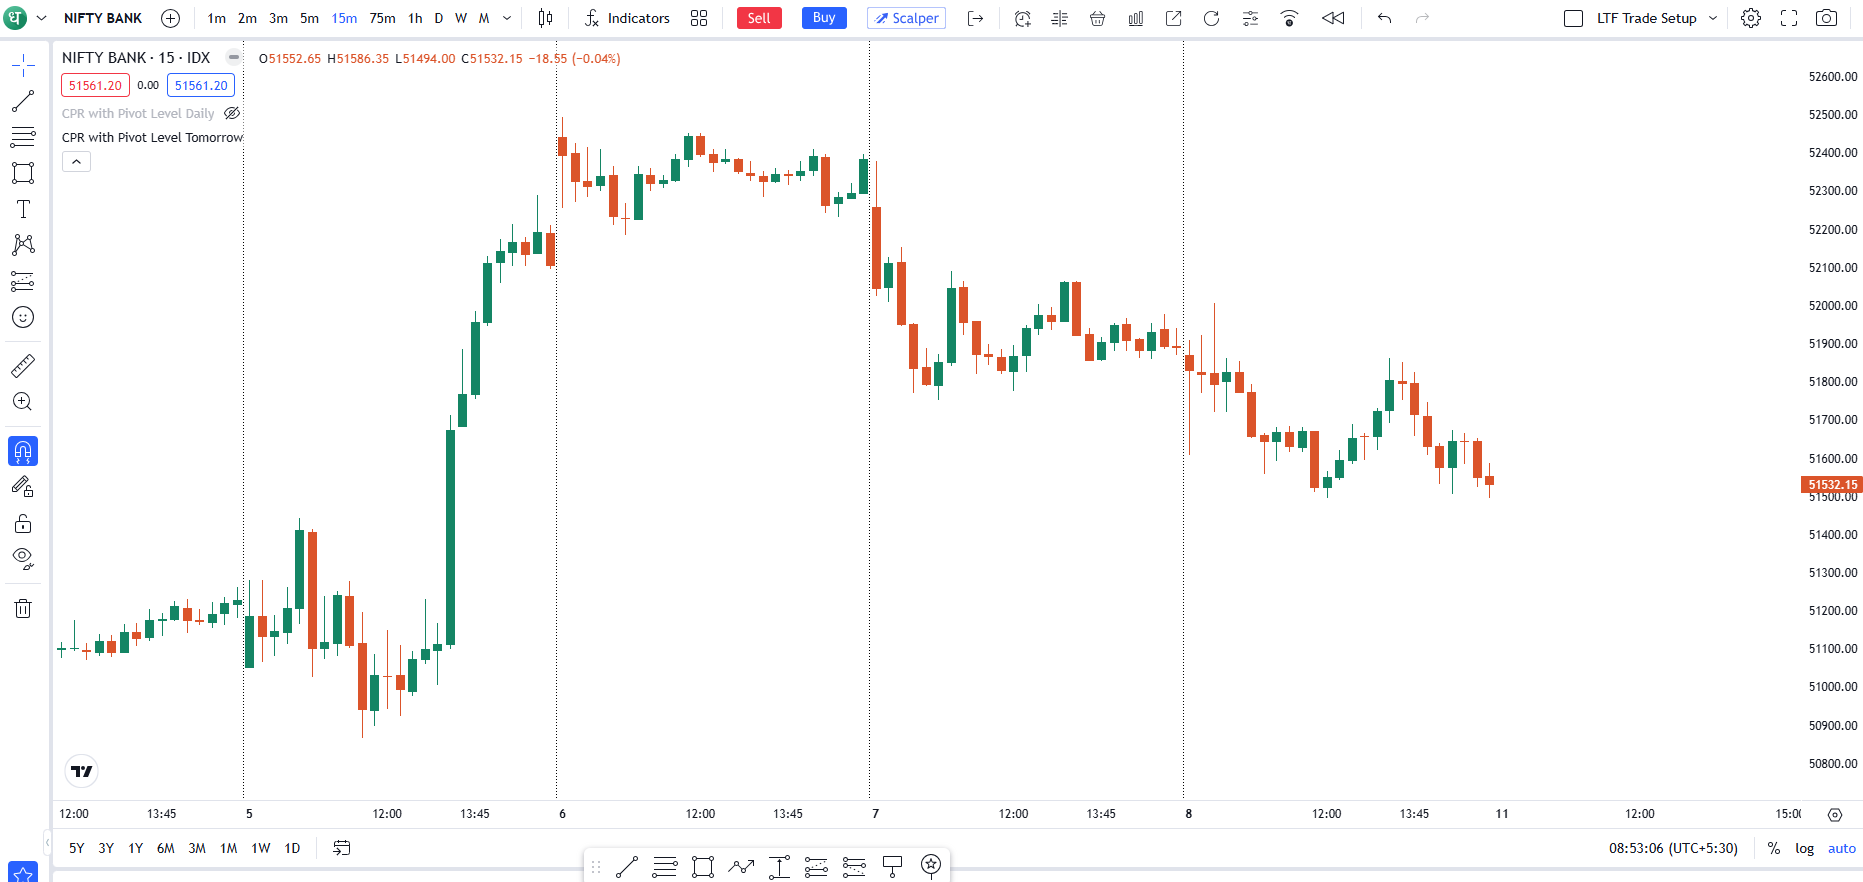Open chart settings gear icon
The height and width of the screenshot is (882, 1863).
click(1751, 18)
